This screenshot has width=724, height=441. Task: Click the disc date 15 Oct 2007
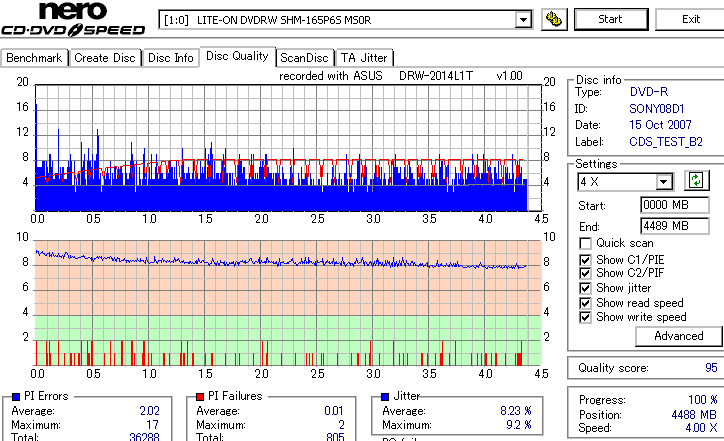[660, 125]
